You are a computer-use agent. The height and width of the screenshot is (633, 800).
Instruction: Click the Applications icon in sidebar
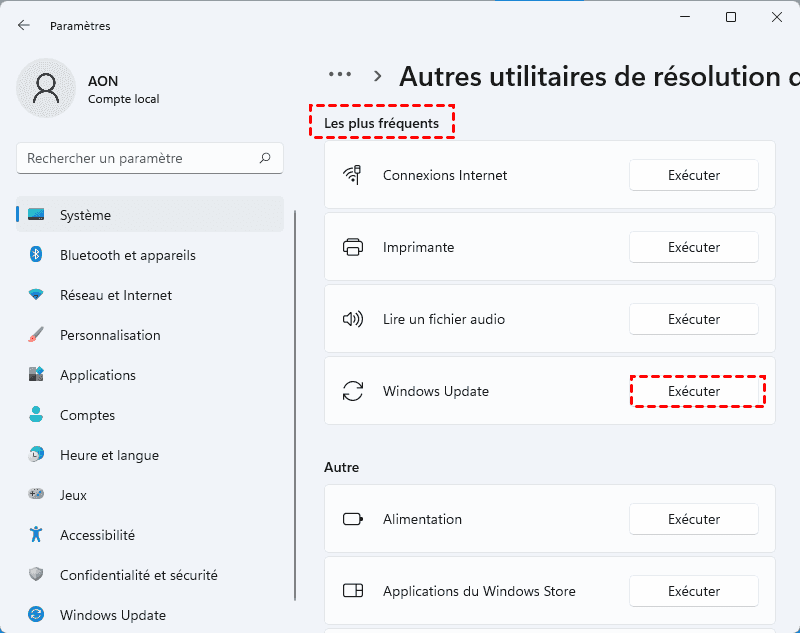(x=36, y=375)
